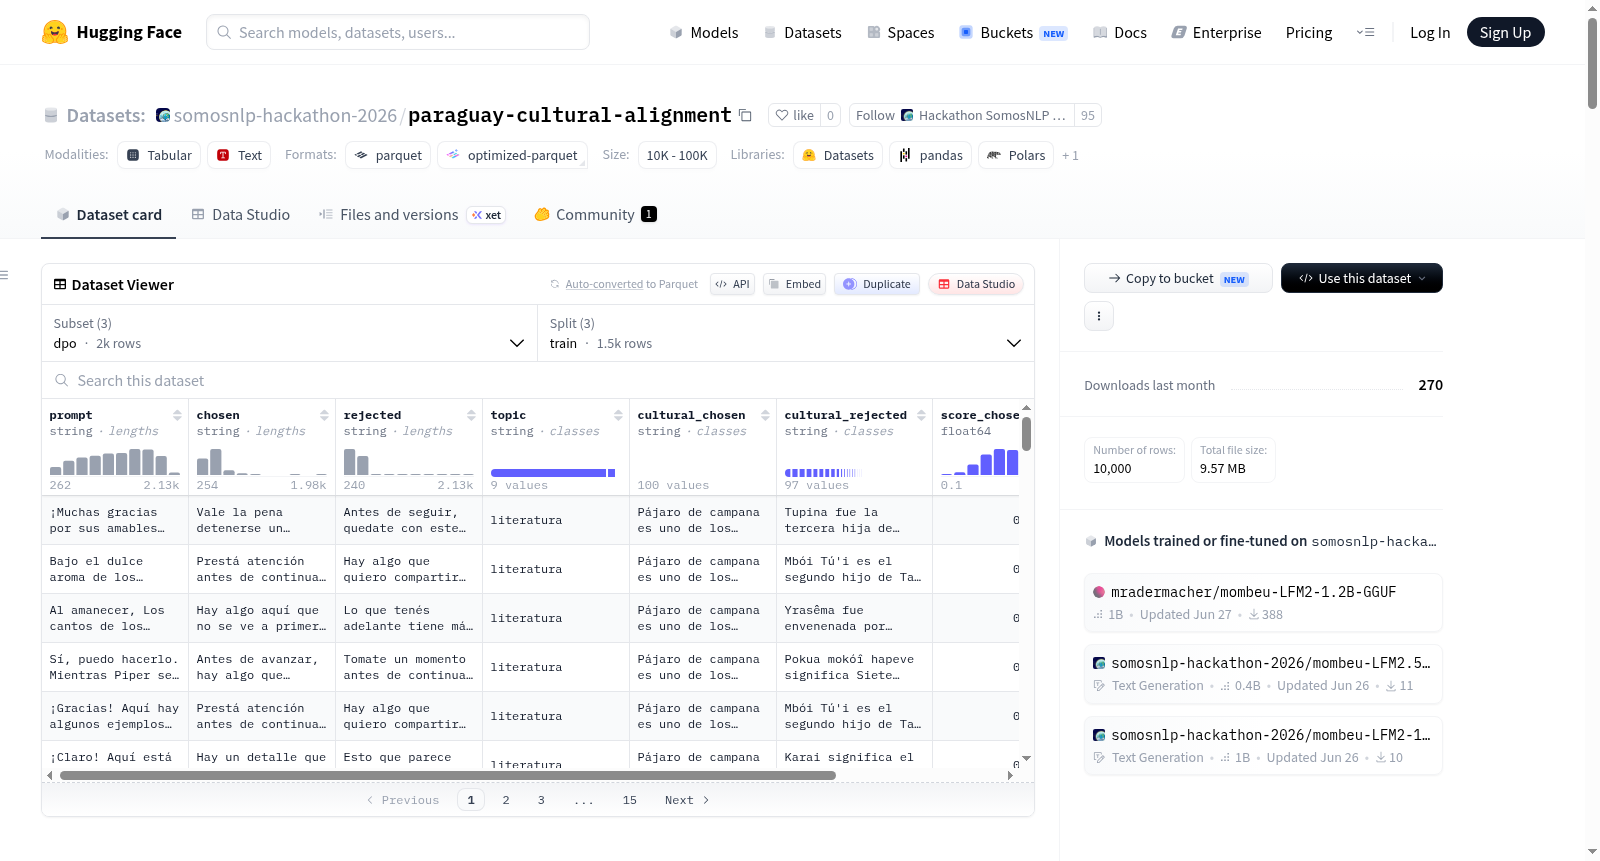This screenshot has width=1600, height=861.
Task: Open the somosnlp-hackathon-2026 organization link
Action: pos(285,115)
